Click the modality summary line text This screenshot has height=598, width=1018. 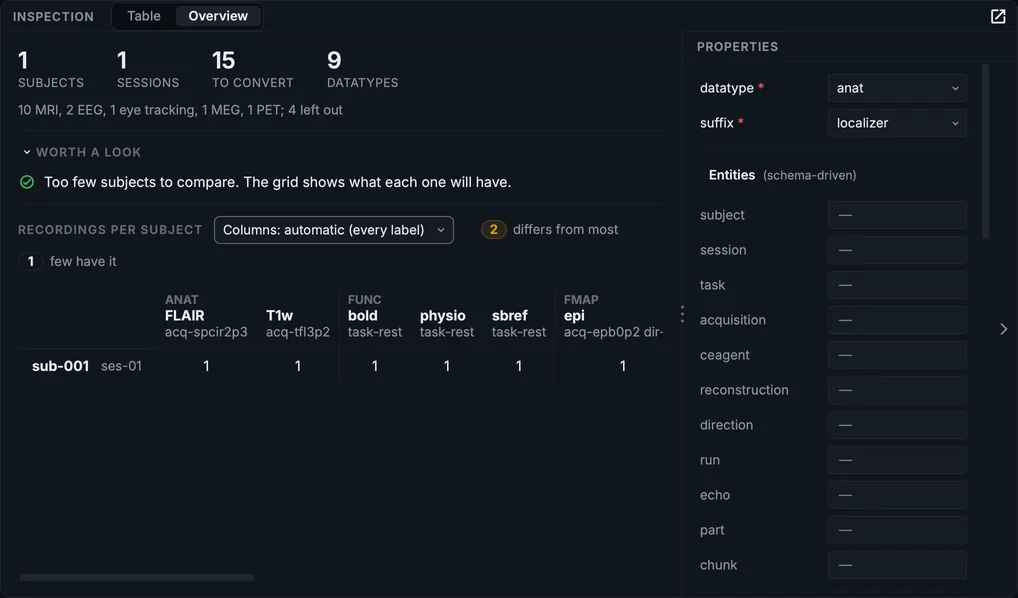(x=180, y=110)
